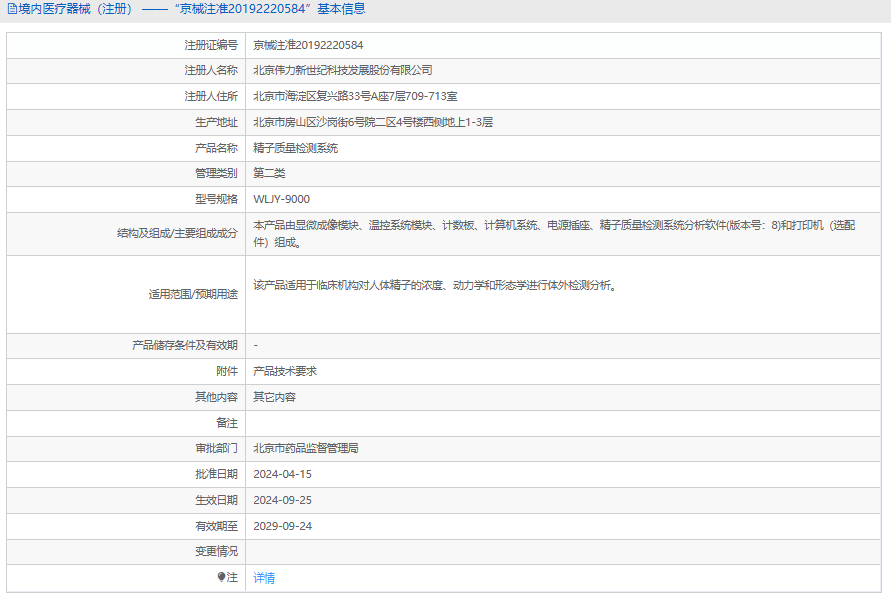Click the 附件 label
This screenshot has height=596, width=891.
pos(227,371)
